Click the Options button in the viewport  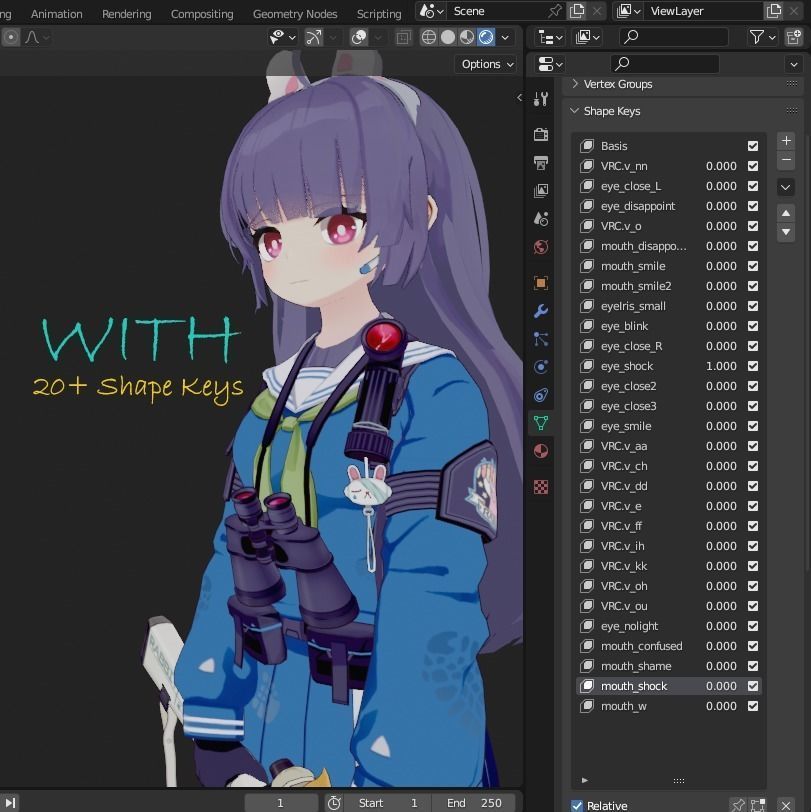pyautogui.click(x=485, y=63)
